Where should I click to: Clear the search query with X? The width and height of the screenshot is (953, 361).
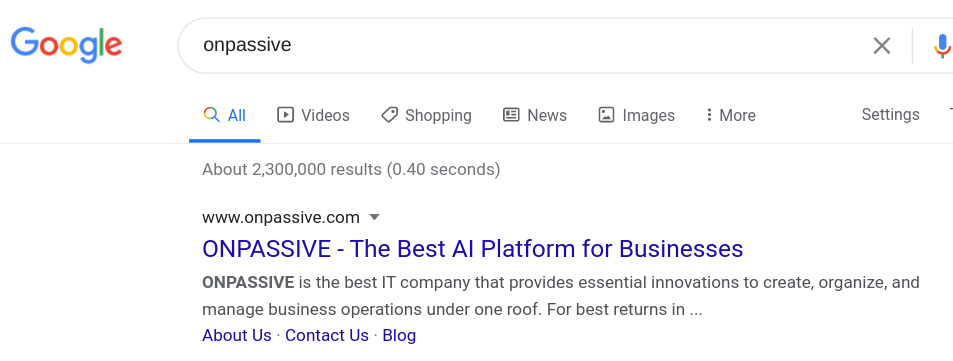tap(881, 46)
